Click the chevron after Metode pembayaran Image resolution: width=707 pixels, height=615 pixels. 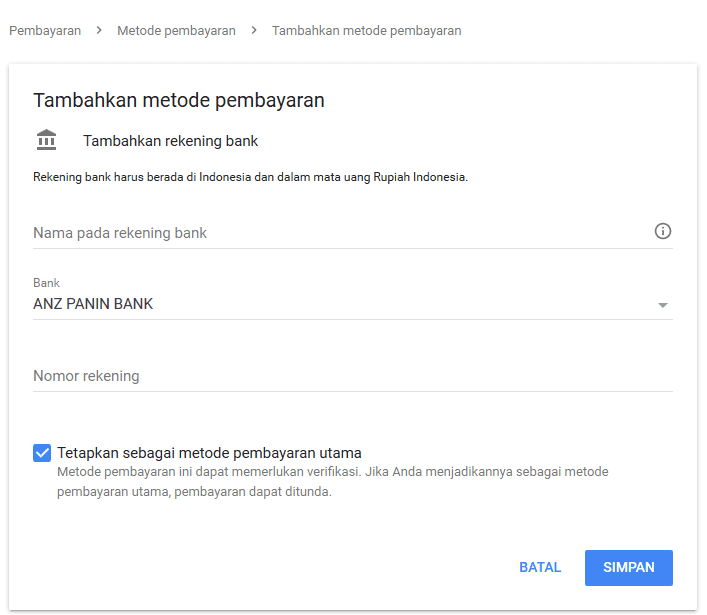254,30
